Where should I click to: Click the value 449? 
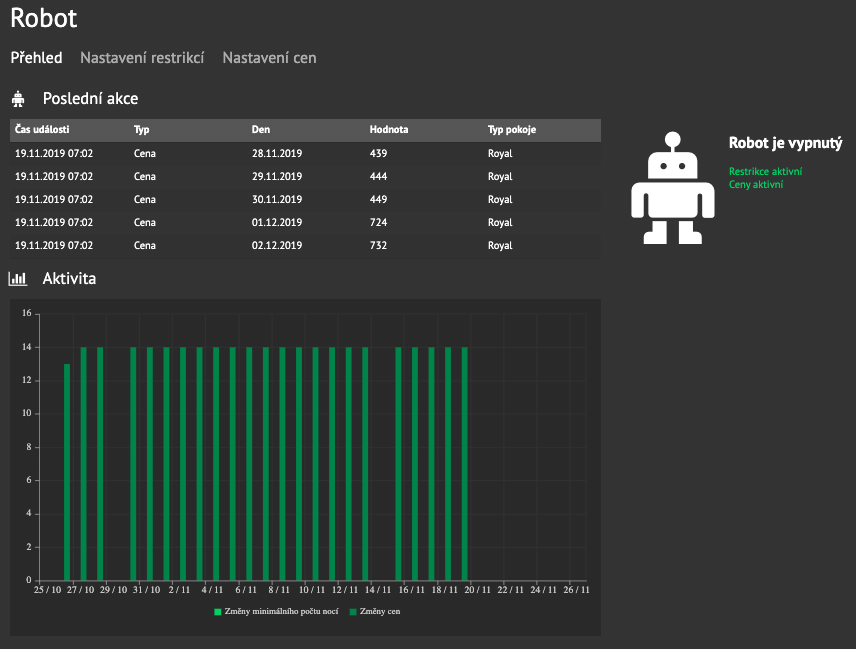click(x=378, y=199)
